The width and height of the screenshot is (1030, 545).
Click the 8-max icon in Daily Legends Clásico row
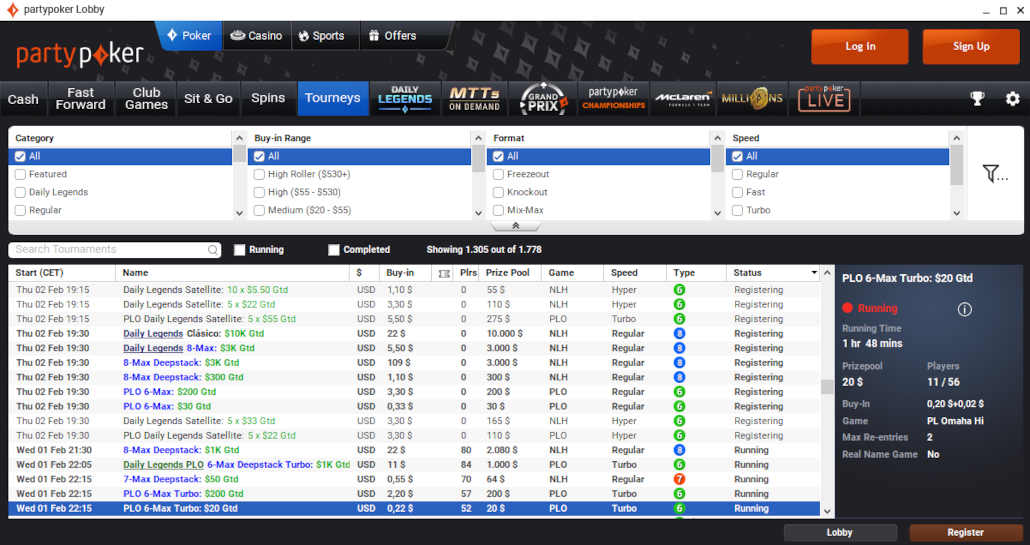click(x=679, y=334)
